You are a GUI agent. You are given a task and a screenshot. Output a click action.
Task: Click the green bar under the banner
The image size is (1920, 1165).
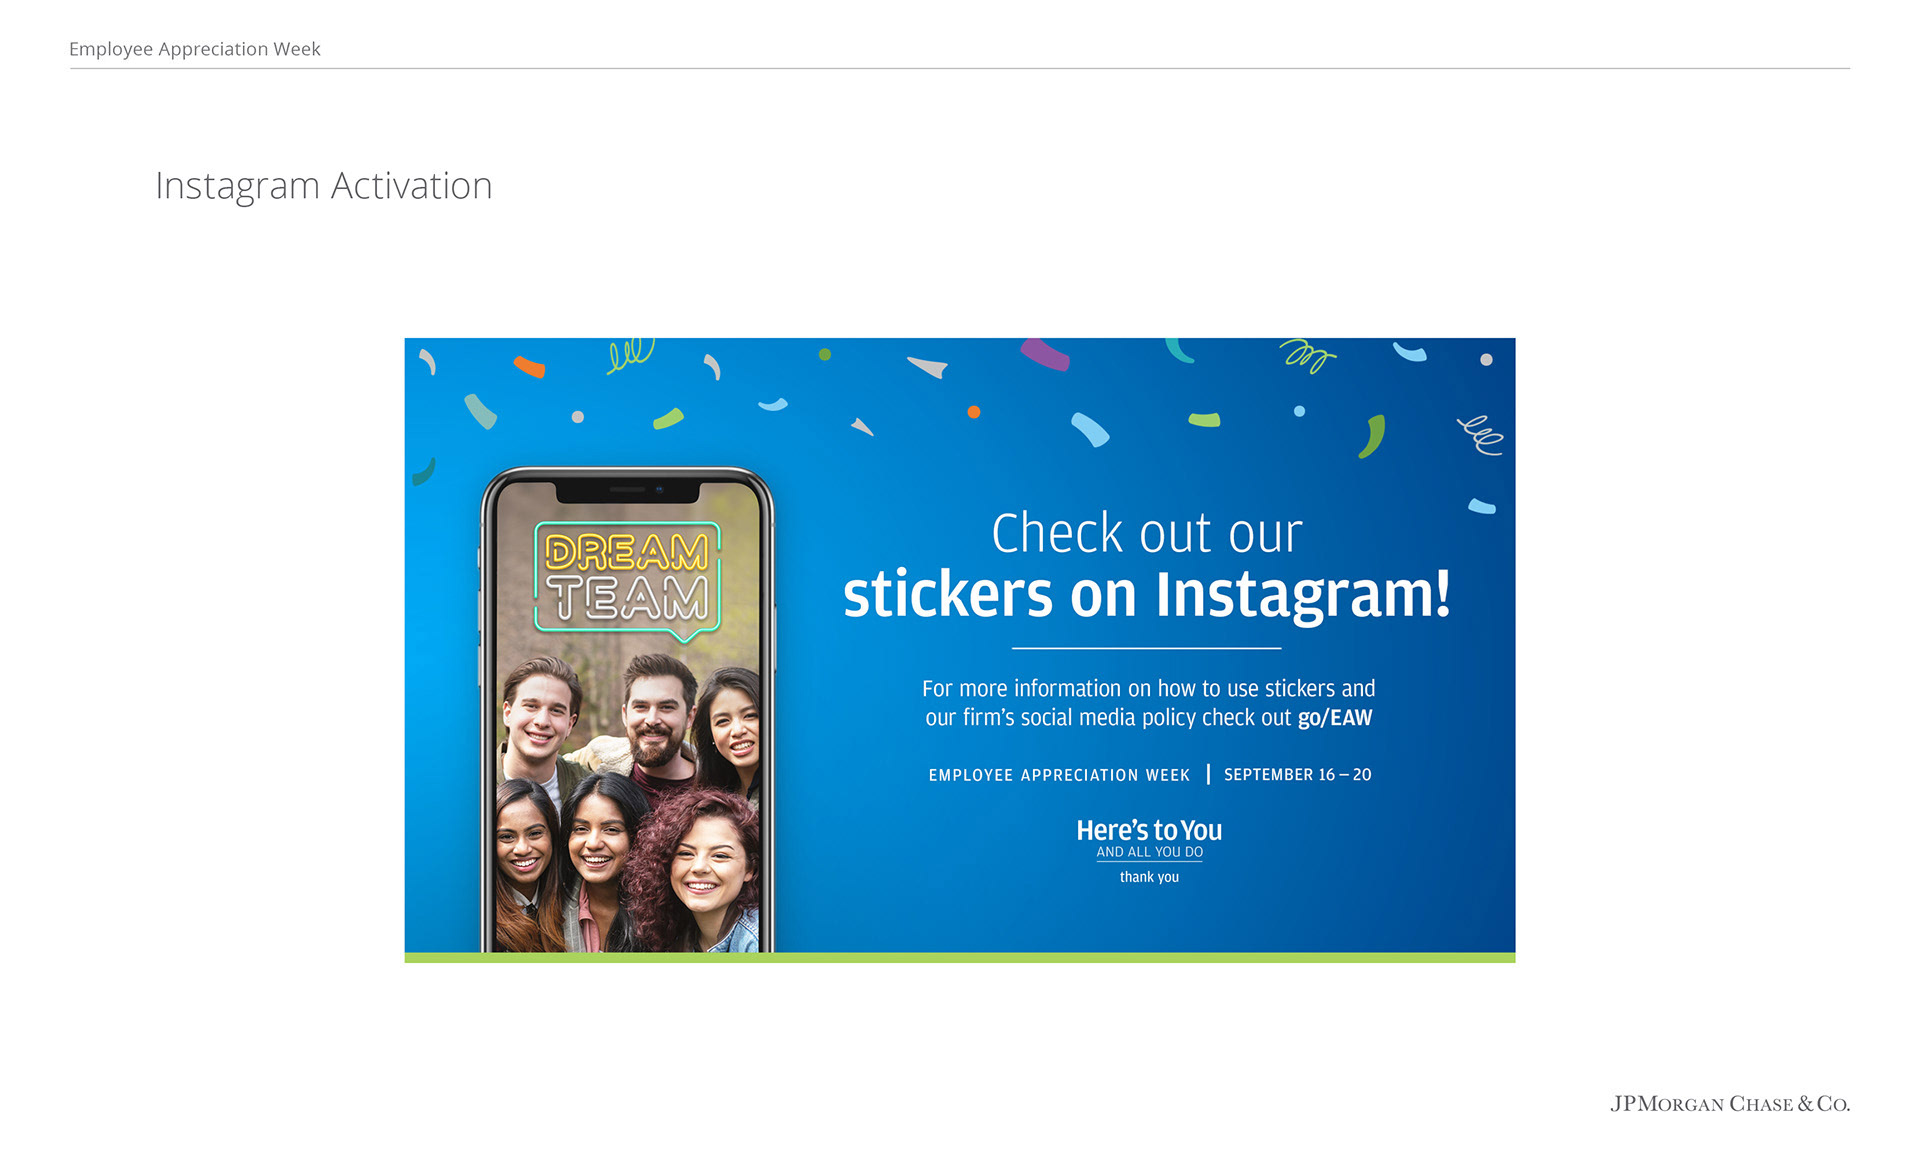coord(960,958)
